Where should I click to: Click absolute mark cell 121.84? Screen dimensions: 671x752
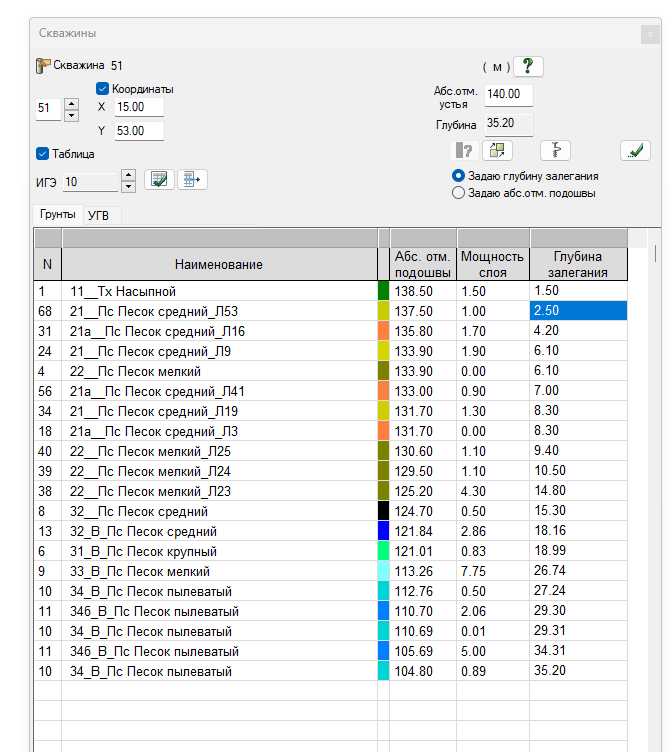pyautogui.click(x=423, y=531)
